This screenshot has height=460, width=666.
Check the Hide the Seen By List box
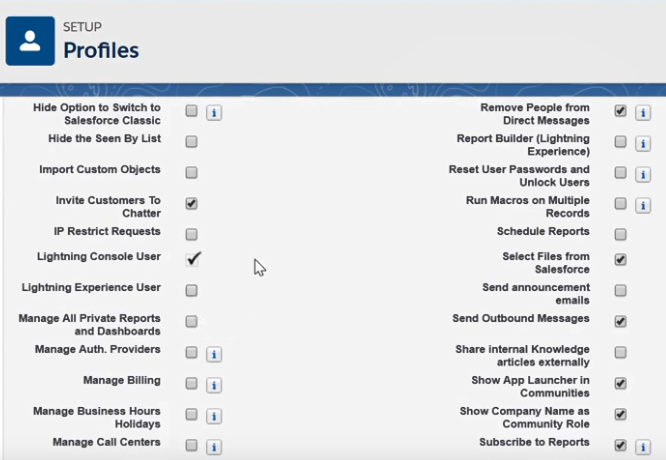(192, 141)
